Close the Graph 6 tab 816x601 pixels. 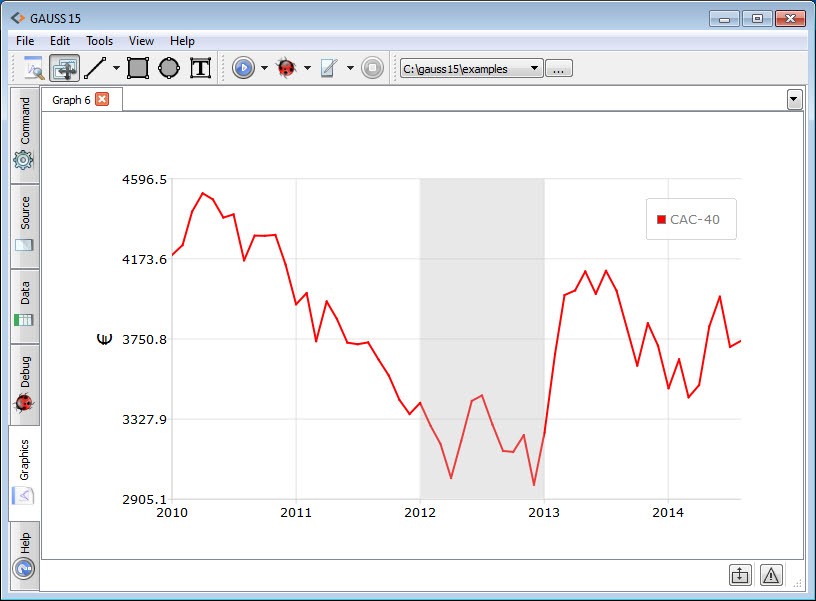(x=102, y=99)
